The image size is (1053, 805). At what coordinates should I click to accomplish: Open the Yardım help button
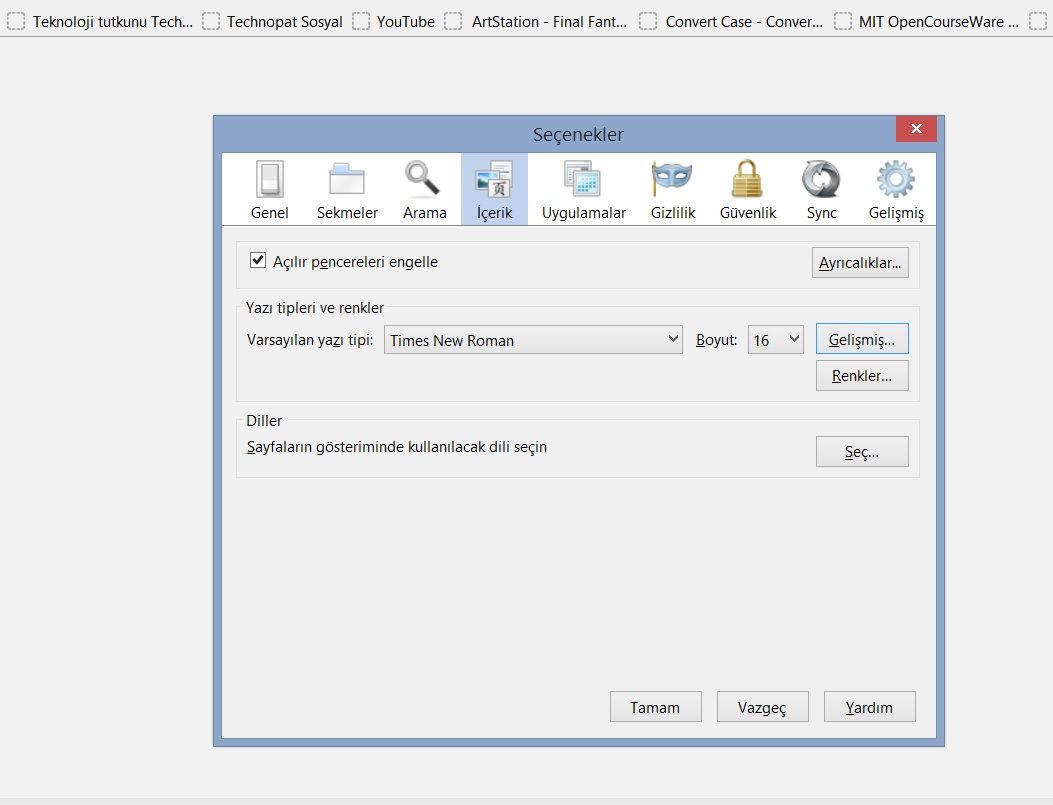click(x=870, y=707)
